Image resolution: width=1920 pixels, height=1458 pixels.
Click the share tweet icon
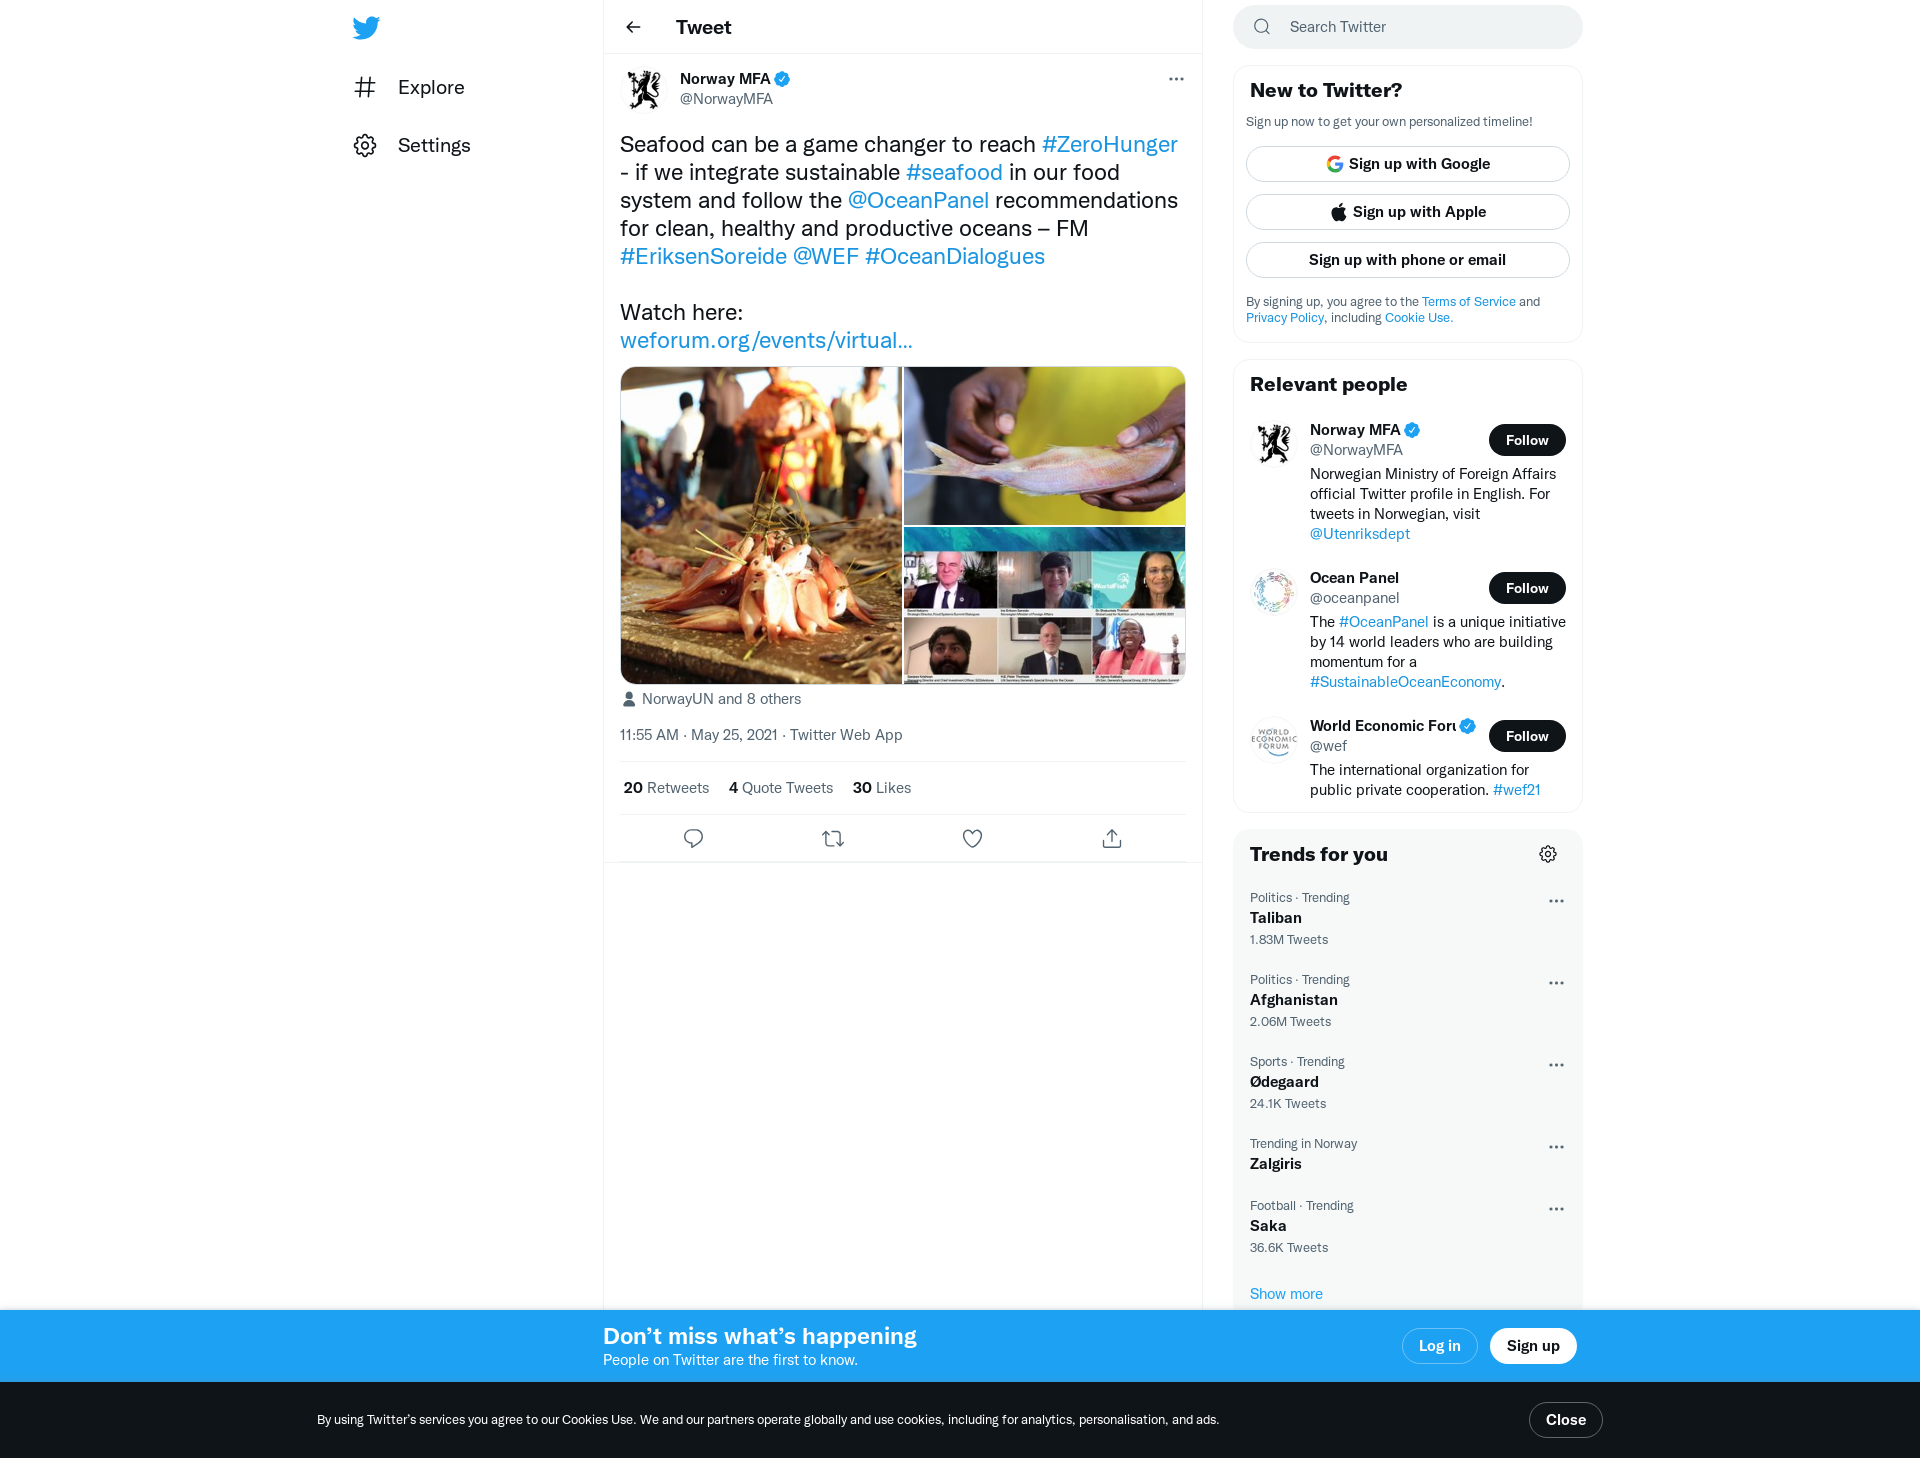[1112, 838]
